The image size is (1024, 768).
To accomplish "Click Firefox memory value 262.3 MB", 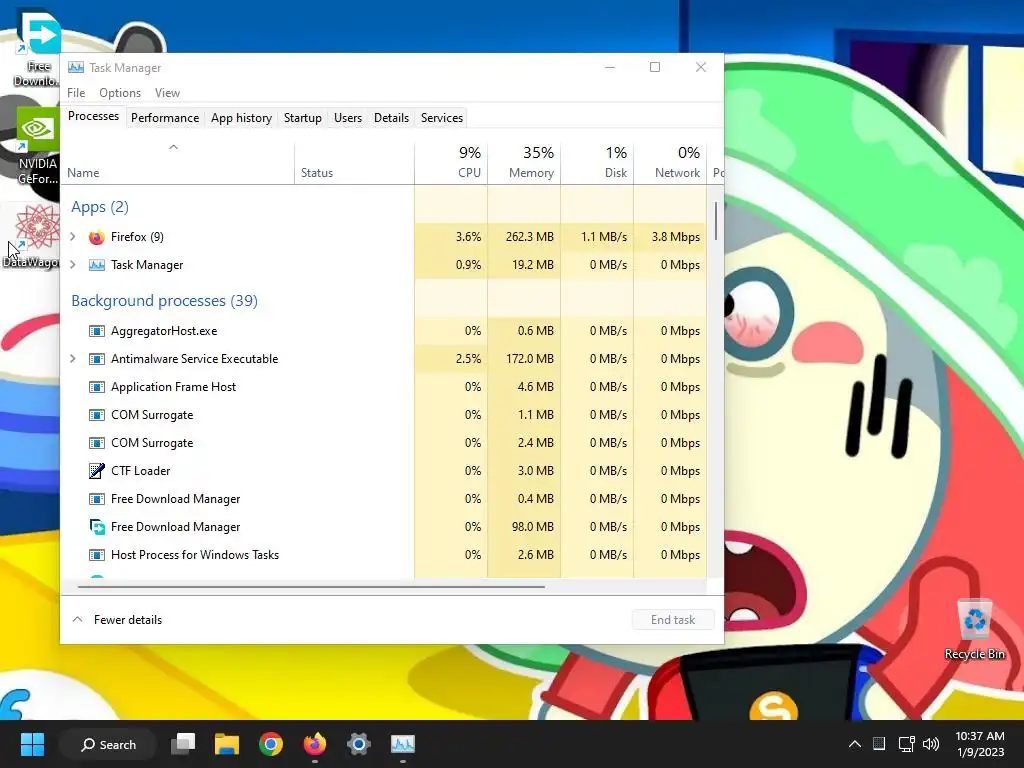I will [x=530, y=237].
